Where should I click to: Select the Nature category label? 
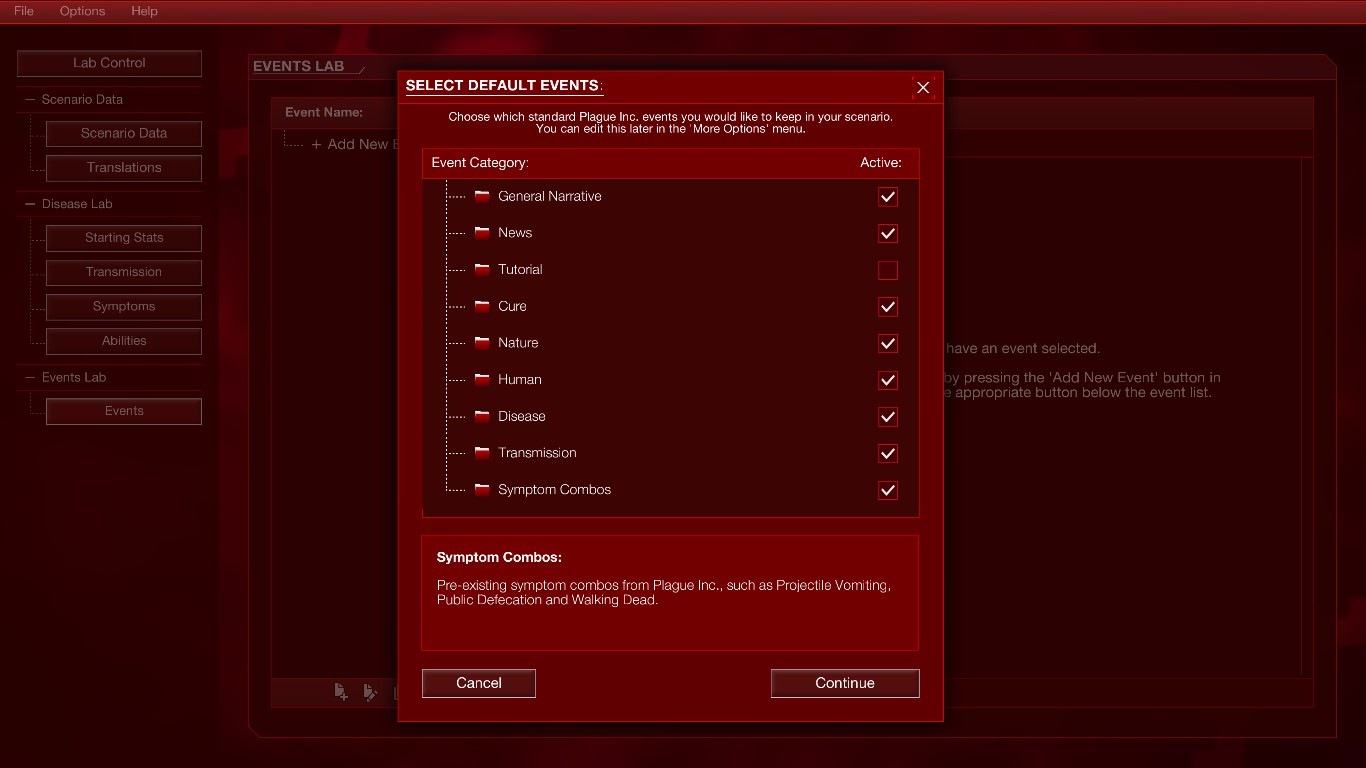(x=518, y=343)
